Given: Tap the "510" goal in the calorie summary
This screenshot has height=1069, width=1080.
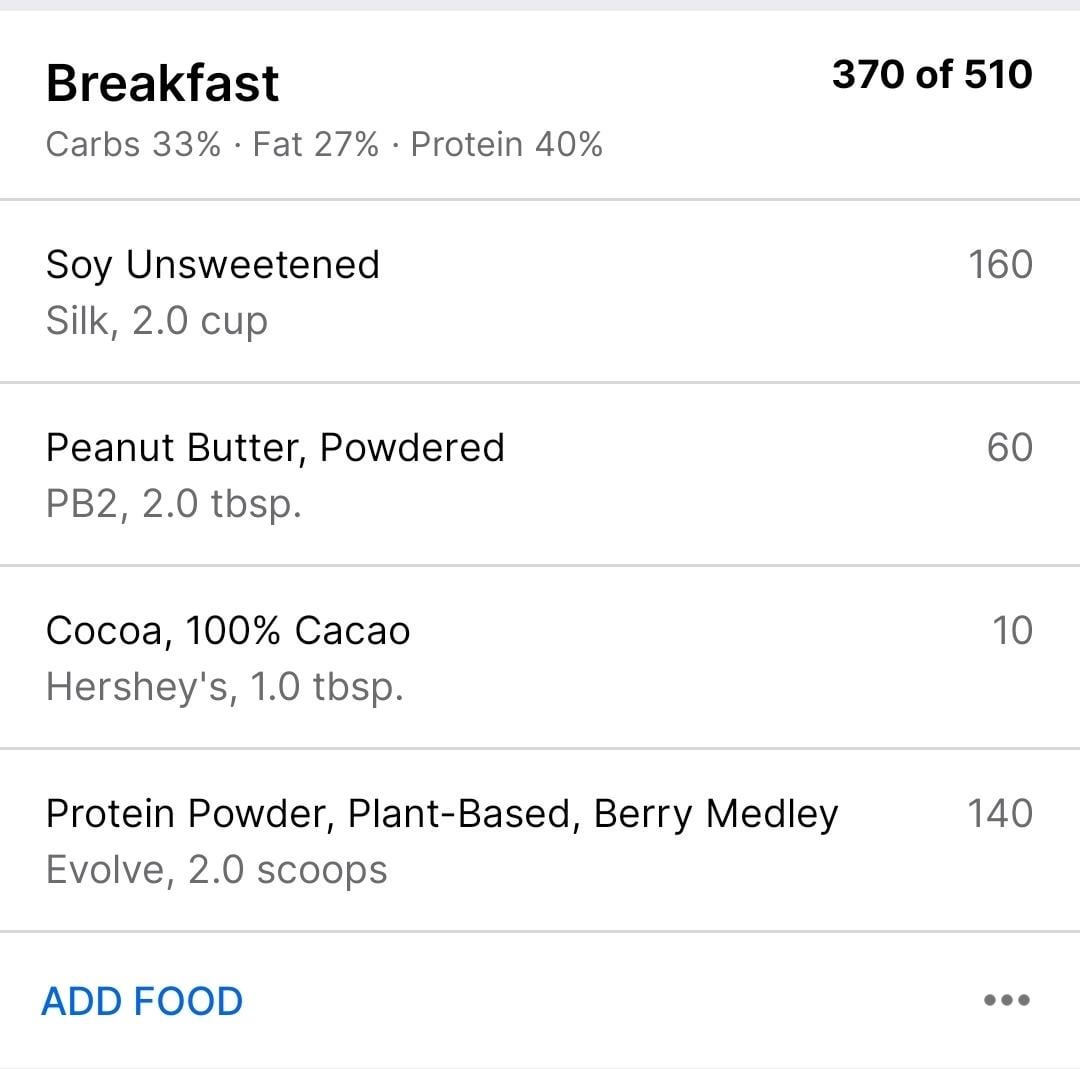Looking at the screenshot, I should [999, 74].
